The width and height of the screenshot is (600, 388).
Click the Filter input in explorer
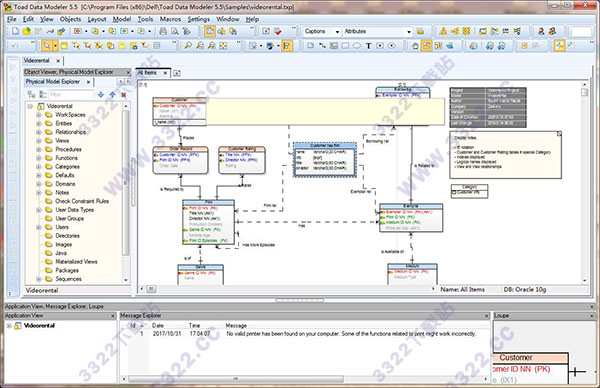coord(71,94)
